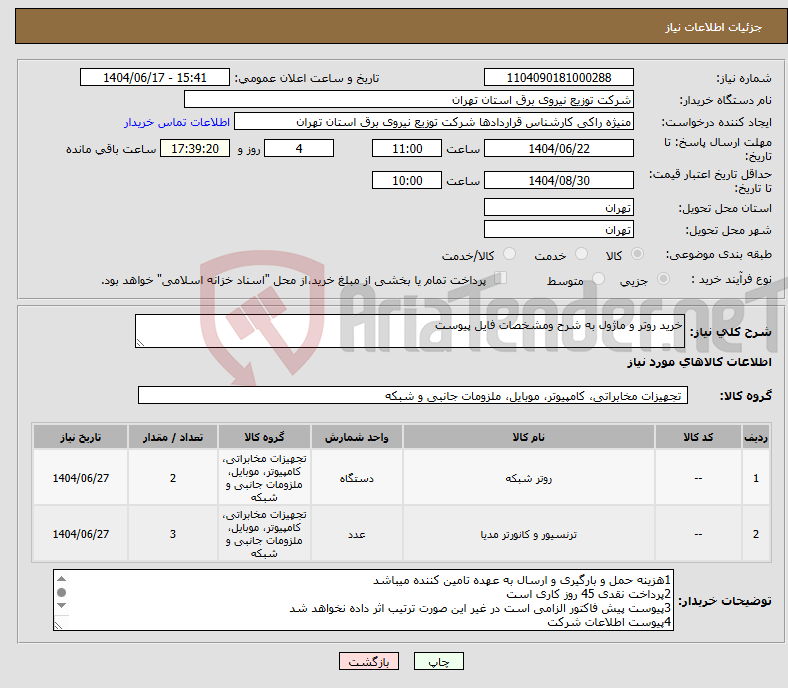The width and height of the screenshot is (788, 688).
Task: Click the buyer organization name field
Action: 409,100
